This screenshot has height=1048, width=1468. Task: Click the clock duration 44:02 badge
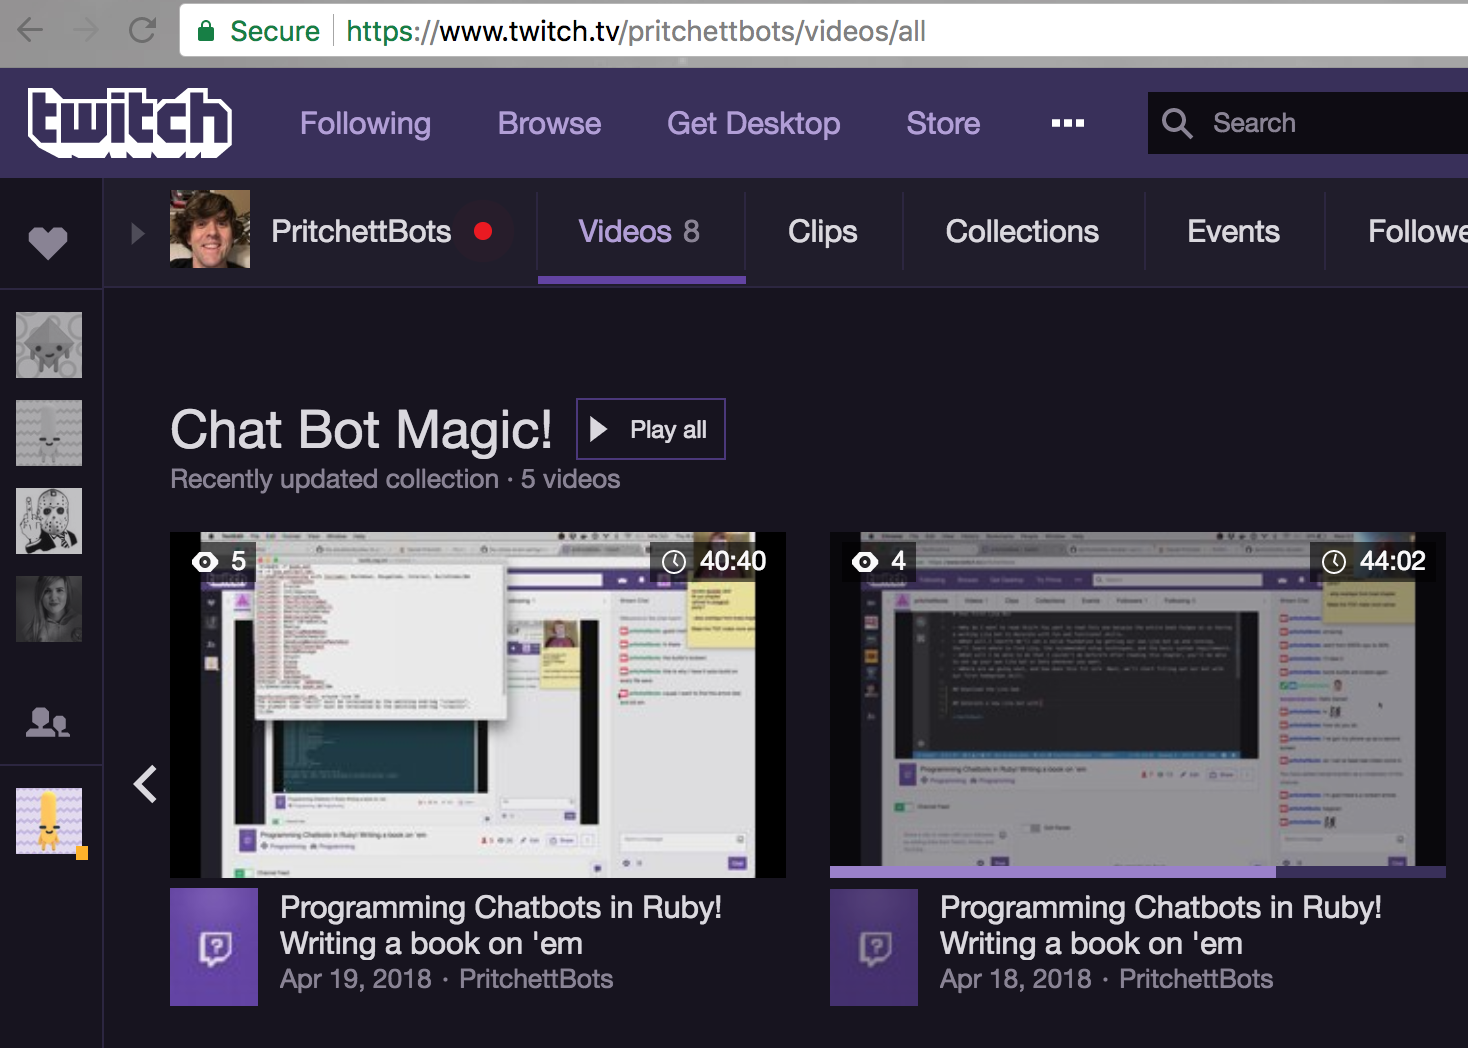click(x=1374, y=561)
